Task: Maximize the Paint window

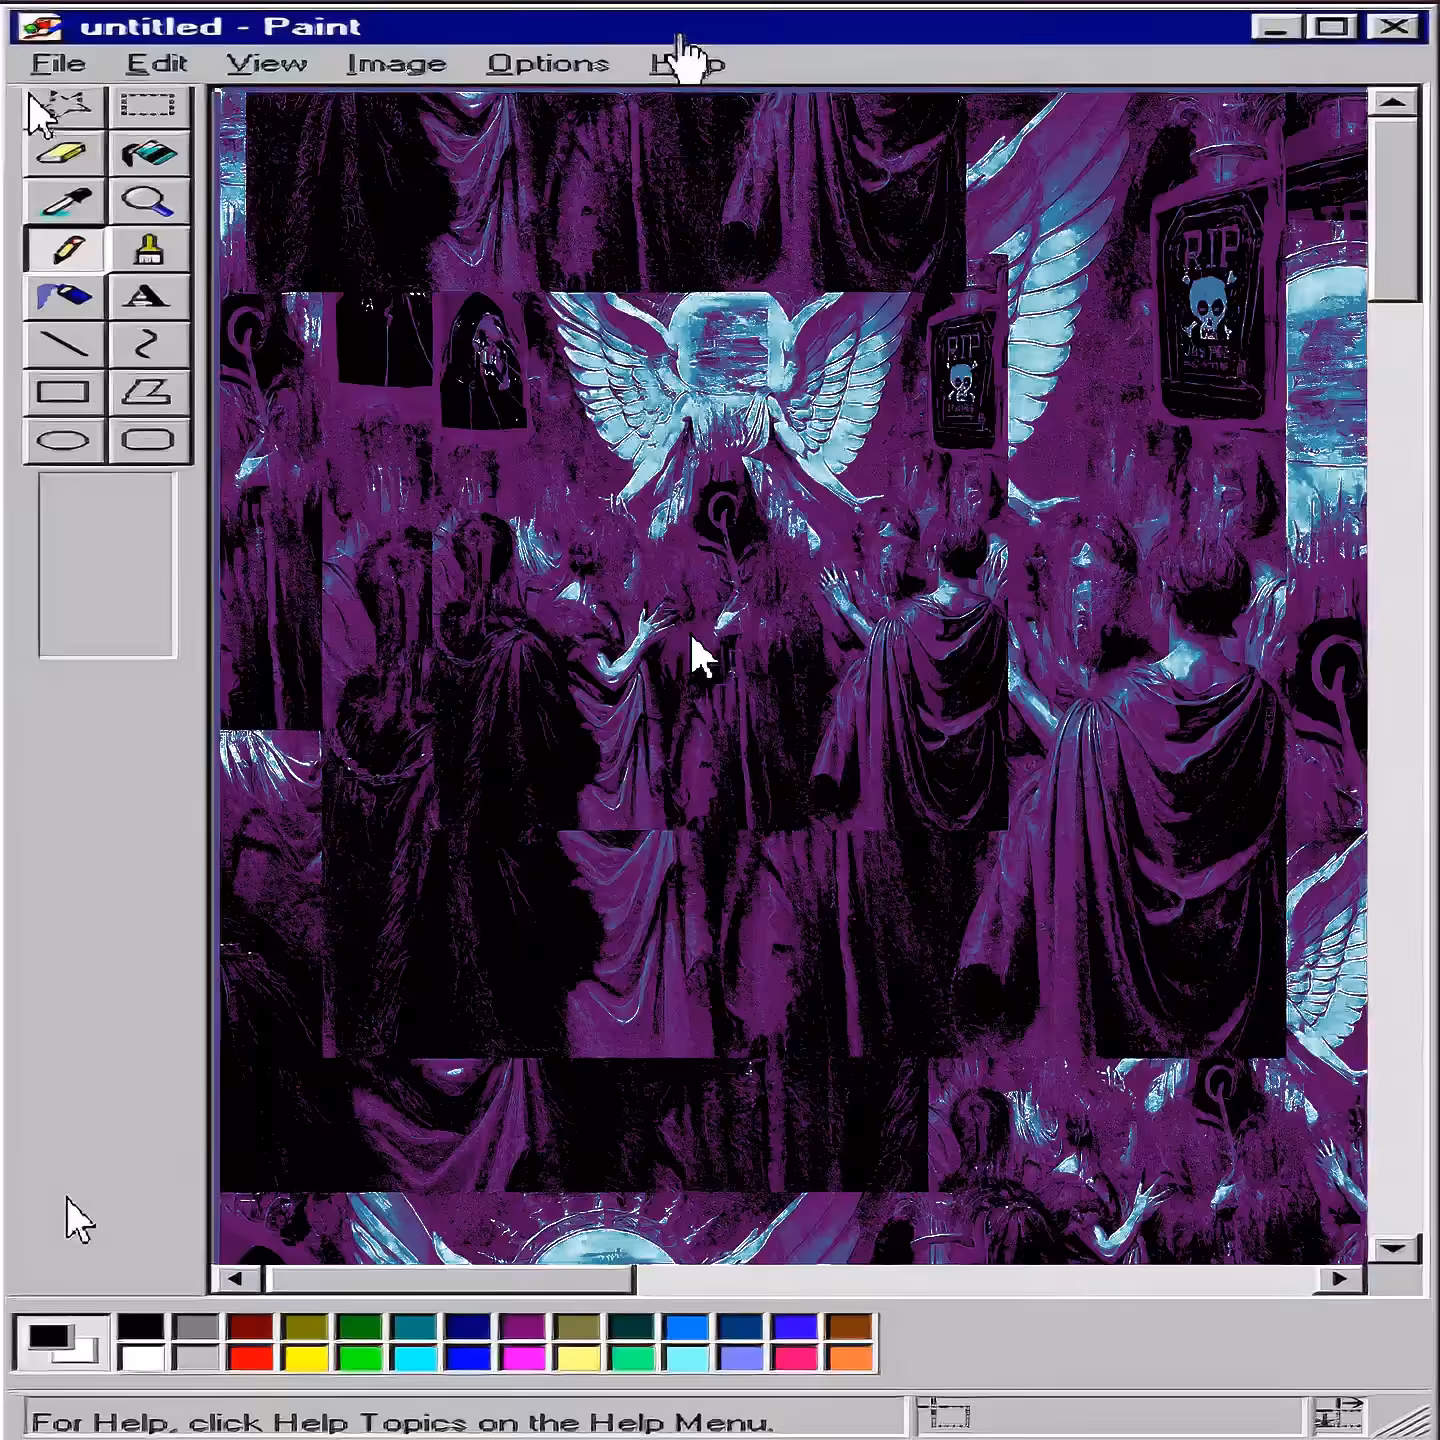Action: 1331,27
